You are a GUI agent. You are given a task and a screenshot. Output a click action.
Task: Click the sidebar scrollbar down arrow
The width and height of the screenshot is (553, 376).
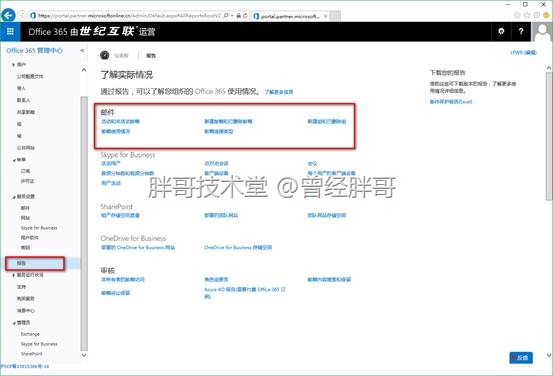(x=84, y=355)
